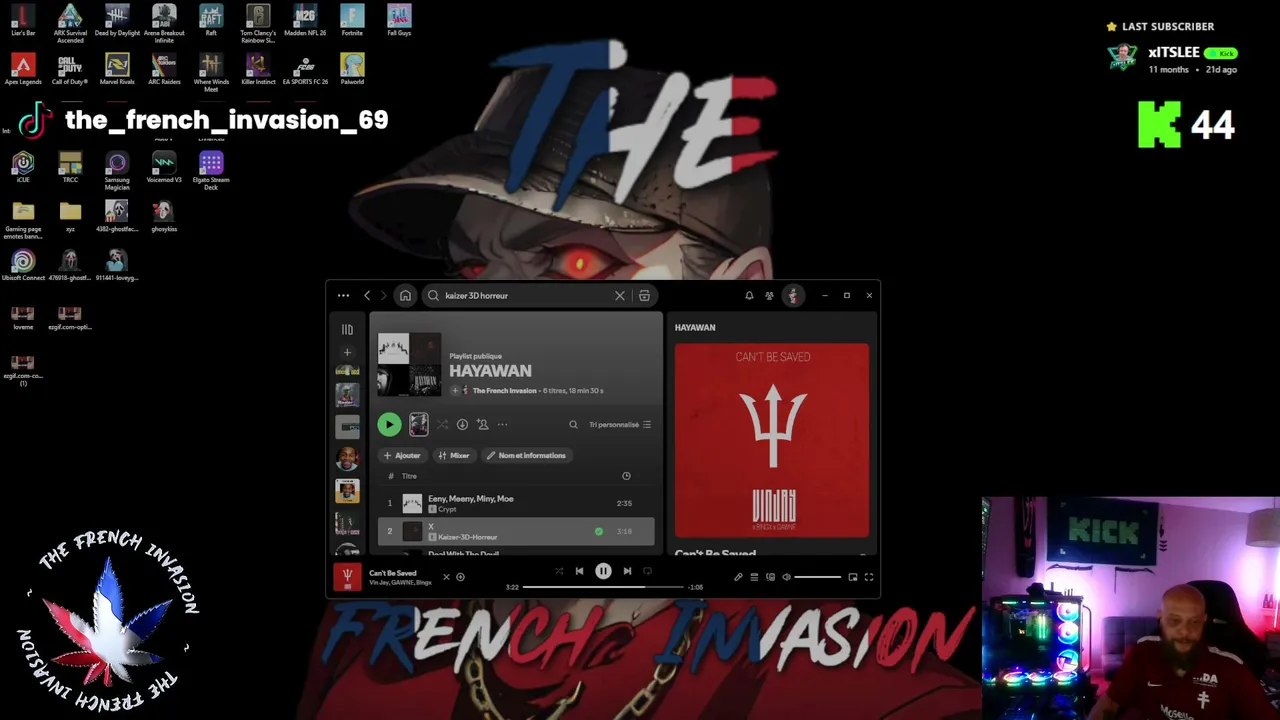Open 'Nom et informations' editor

pos(526,456)
